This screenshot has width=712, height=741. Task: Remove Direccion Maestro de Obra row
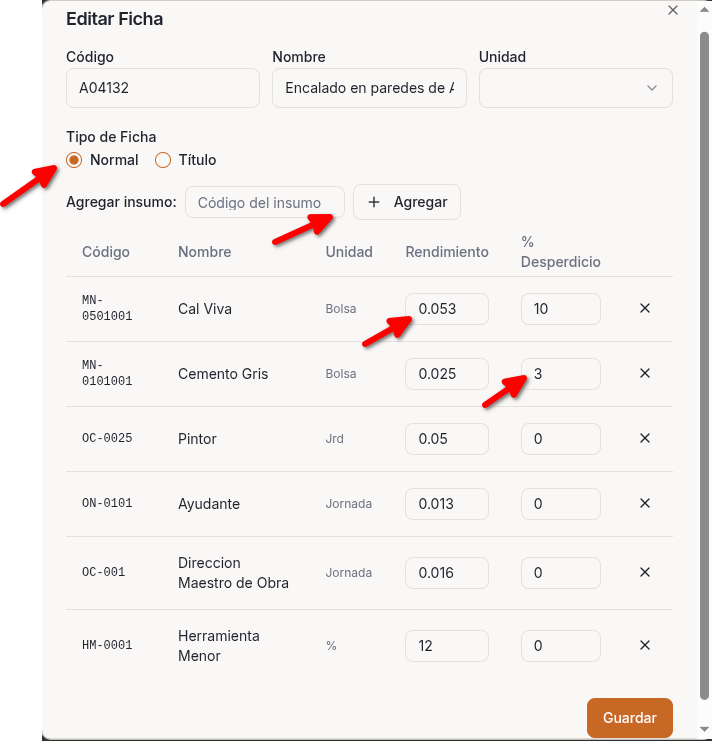click(x=645, y=572)
